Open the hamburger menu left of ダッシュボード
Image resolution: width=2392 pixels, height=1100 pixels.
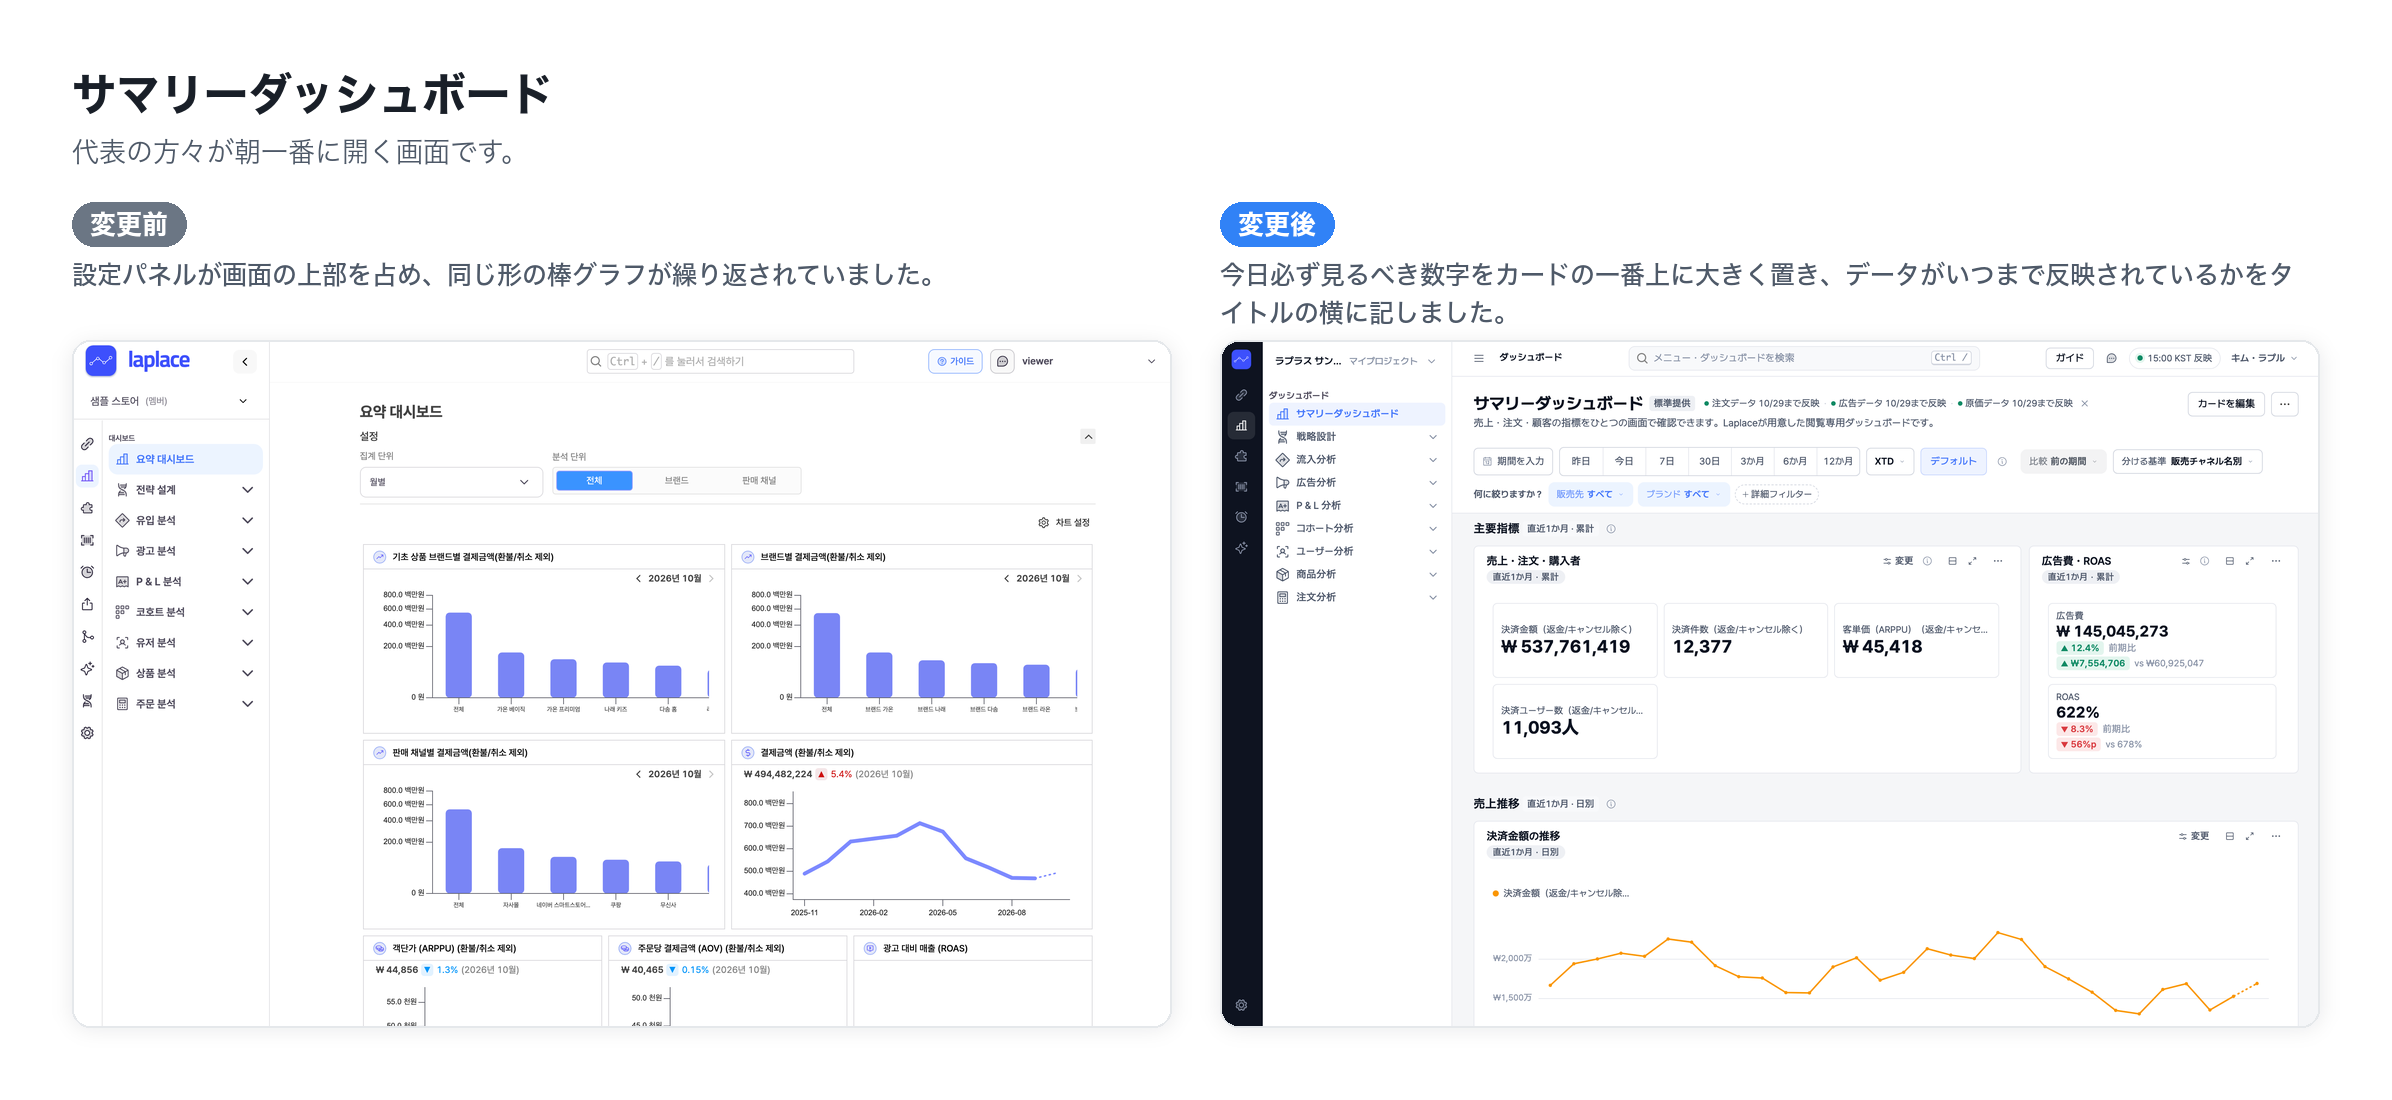coord(1479,358)
